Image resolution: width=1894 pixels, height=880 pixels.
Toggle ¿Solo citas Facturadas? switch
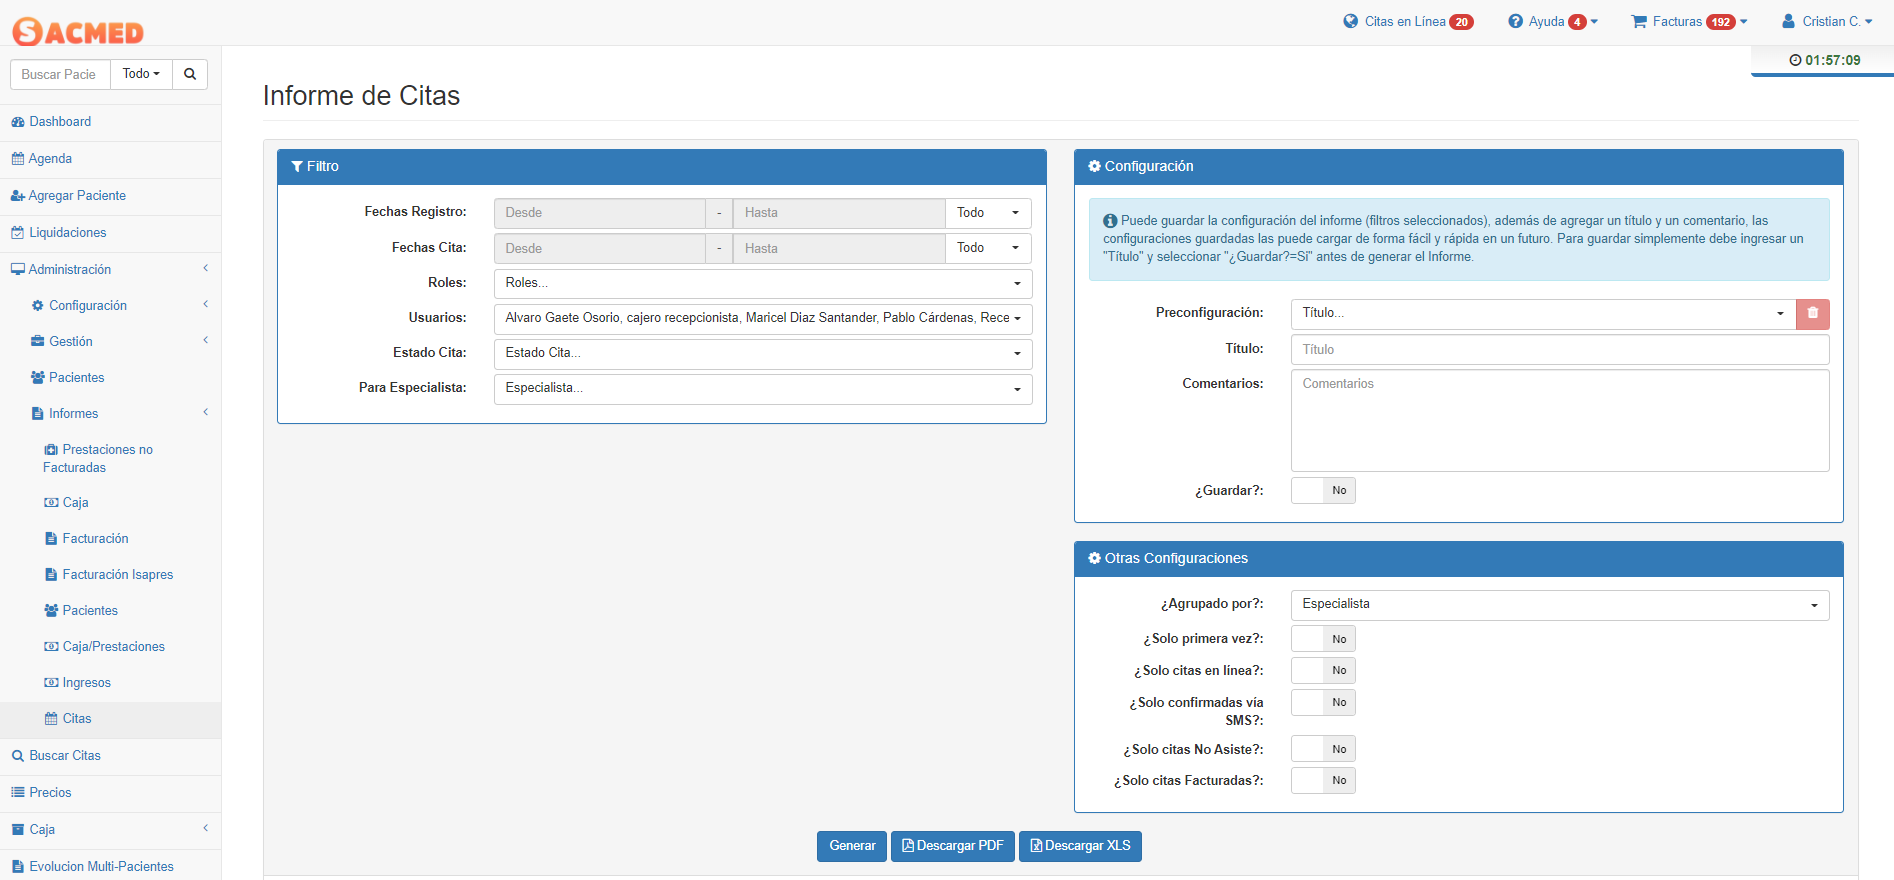point(1322,781)
